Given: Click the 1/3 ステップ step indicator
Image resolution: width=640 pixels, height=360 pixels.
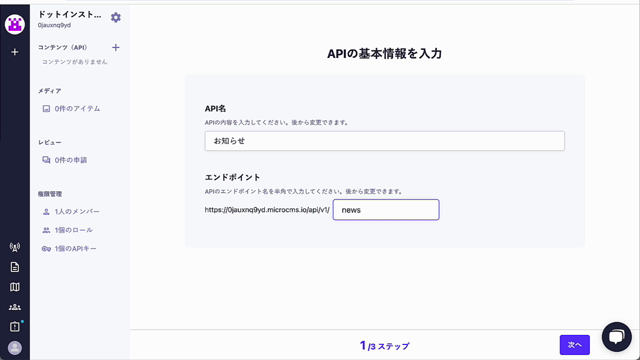Looking at the screenshot, I should pyautogui.click(x=384, y=346).
